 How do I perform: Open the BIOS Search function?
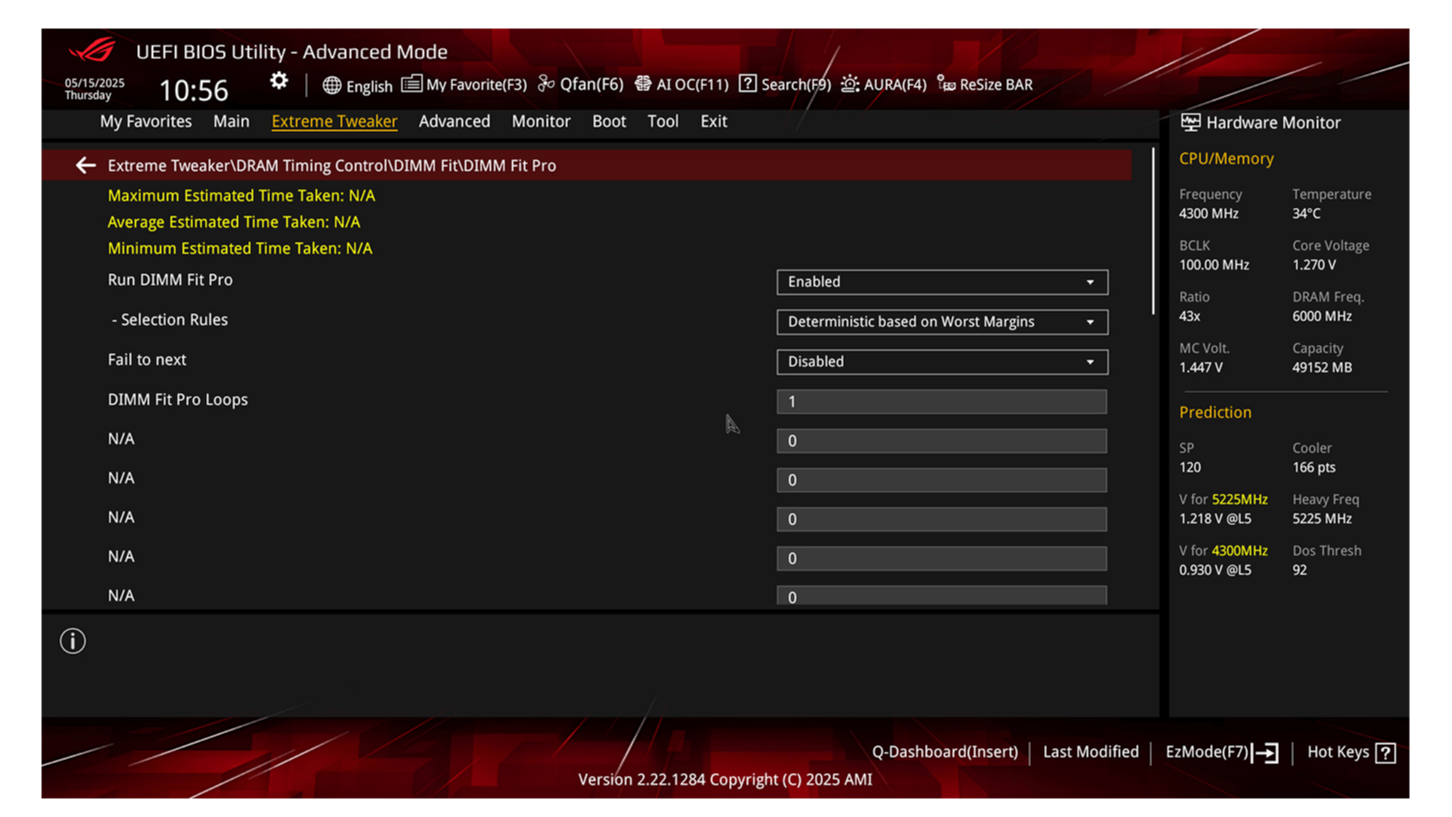785,84
